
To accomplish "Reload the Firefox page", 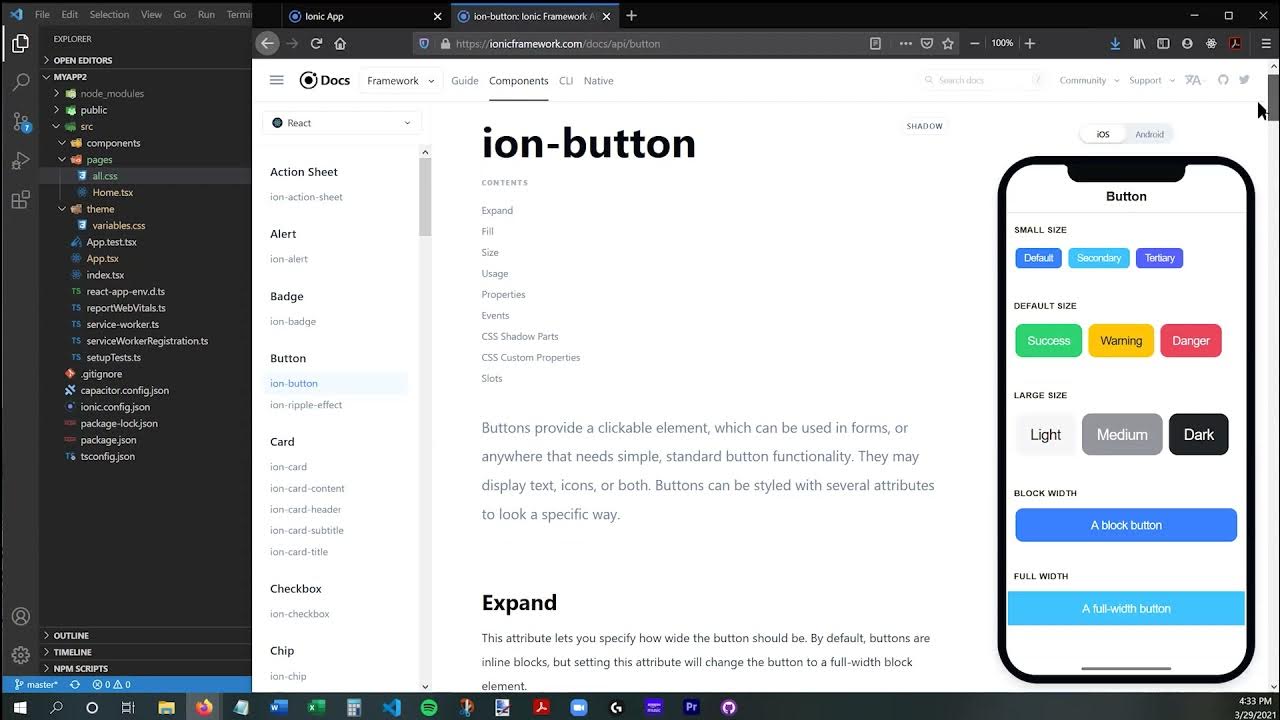I will coord(316,43).
